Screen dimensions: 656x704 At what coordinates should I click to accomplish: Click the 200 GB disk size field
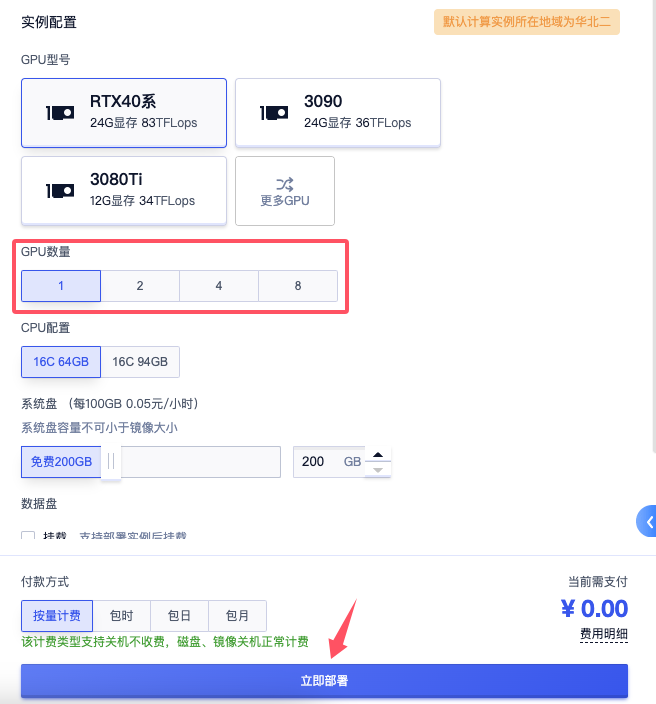click(x=329, y=462)
